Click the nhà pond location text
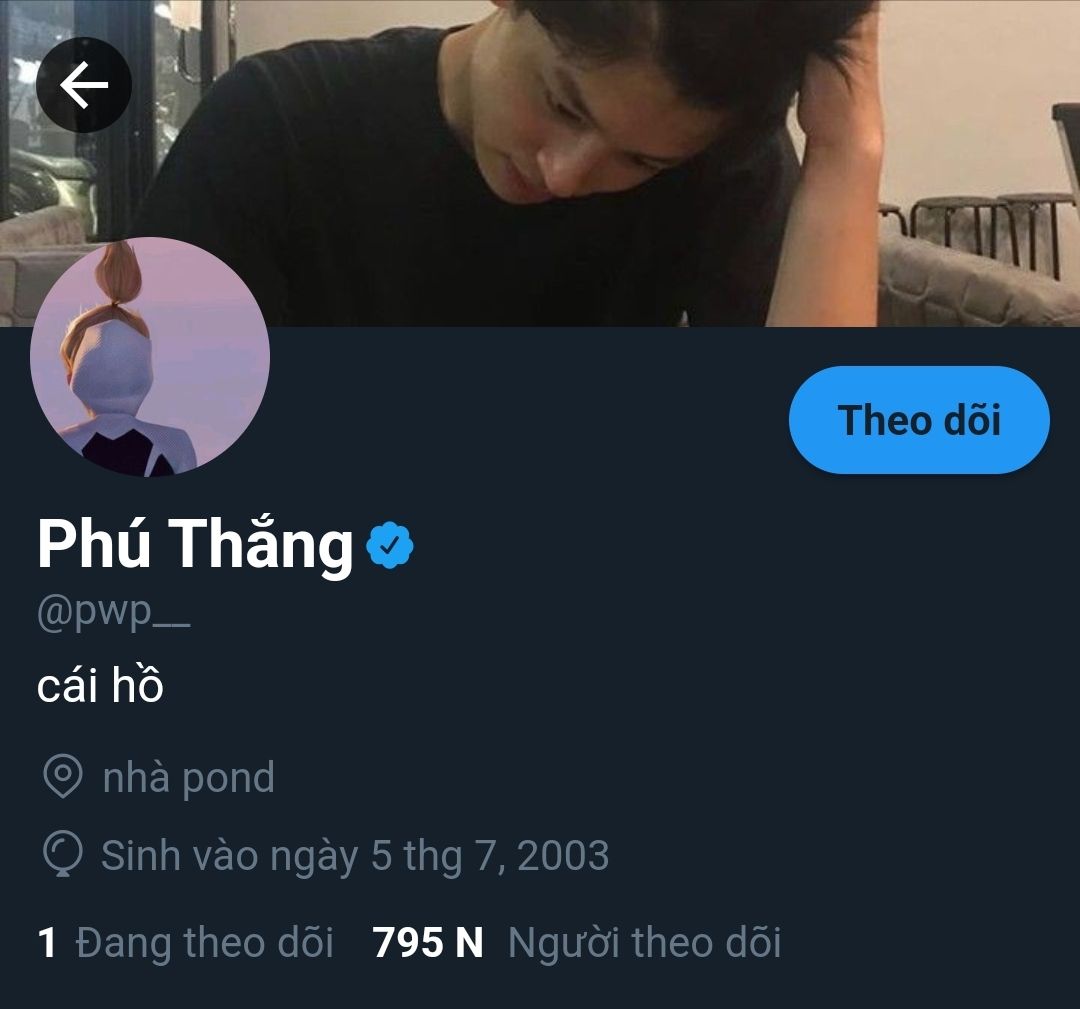 pos(189,778)
